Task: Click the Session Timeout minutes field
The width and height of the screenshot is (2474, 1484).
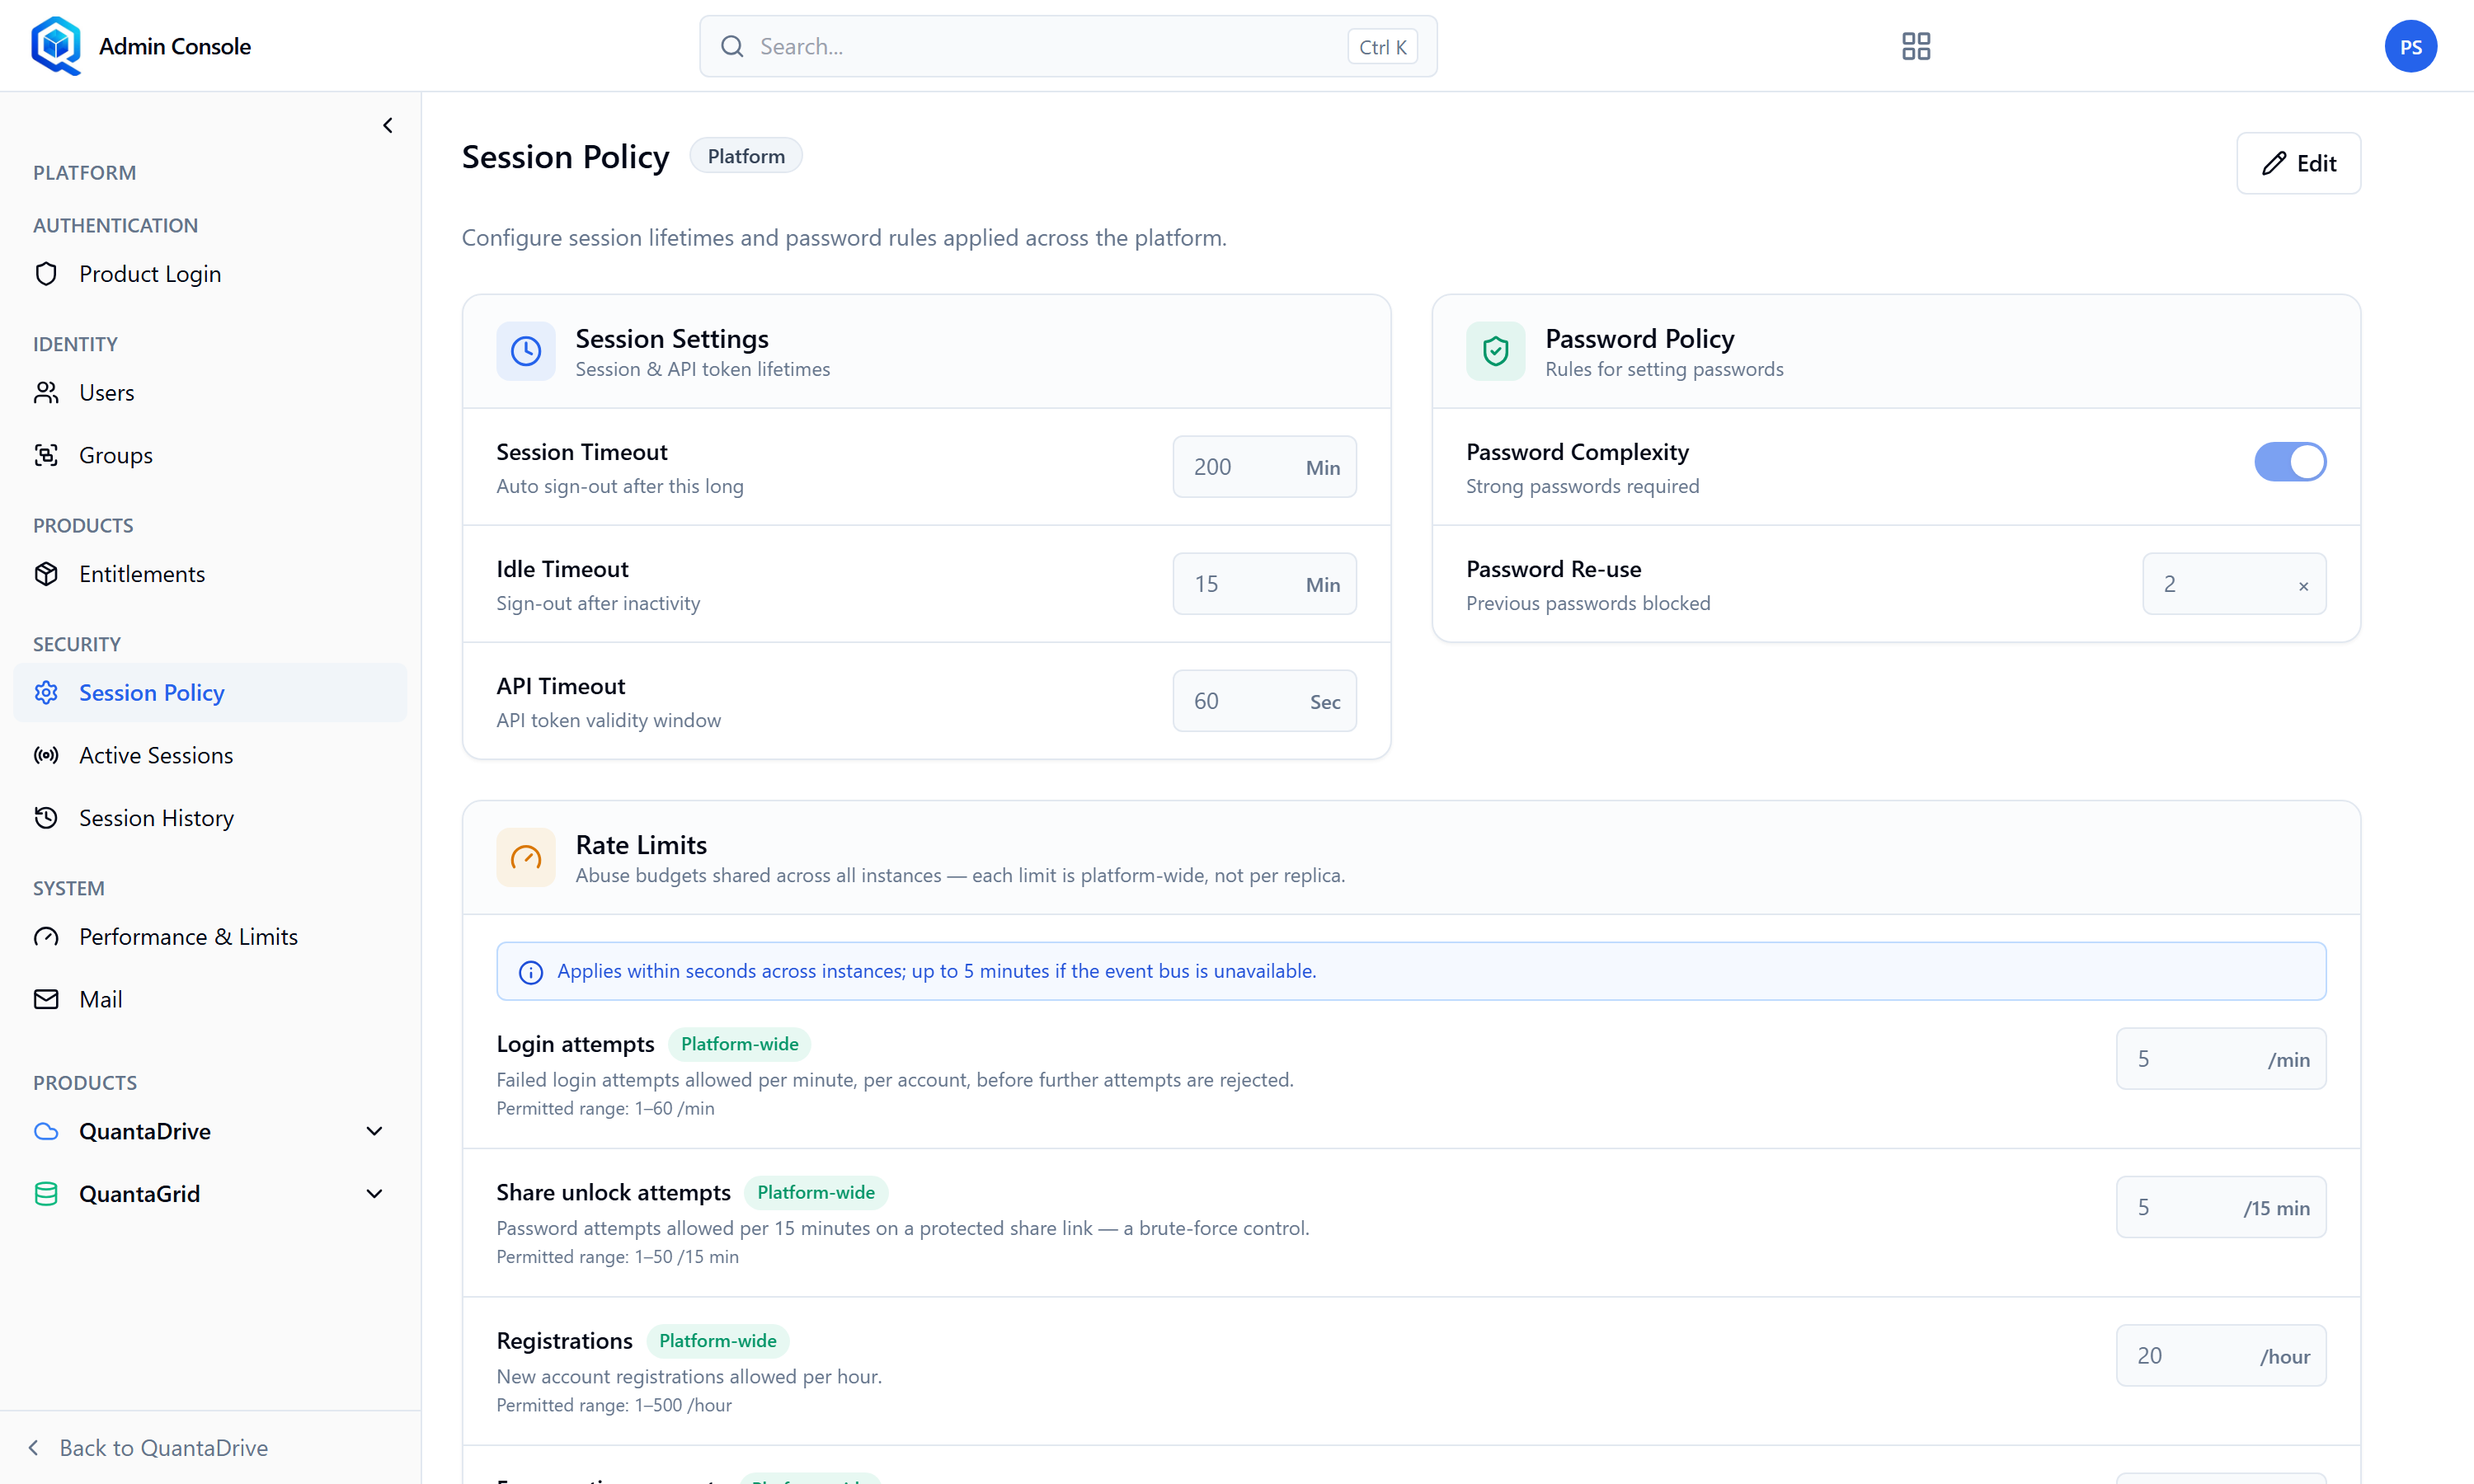Action: tap(1264, 467)
